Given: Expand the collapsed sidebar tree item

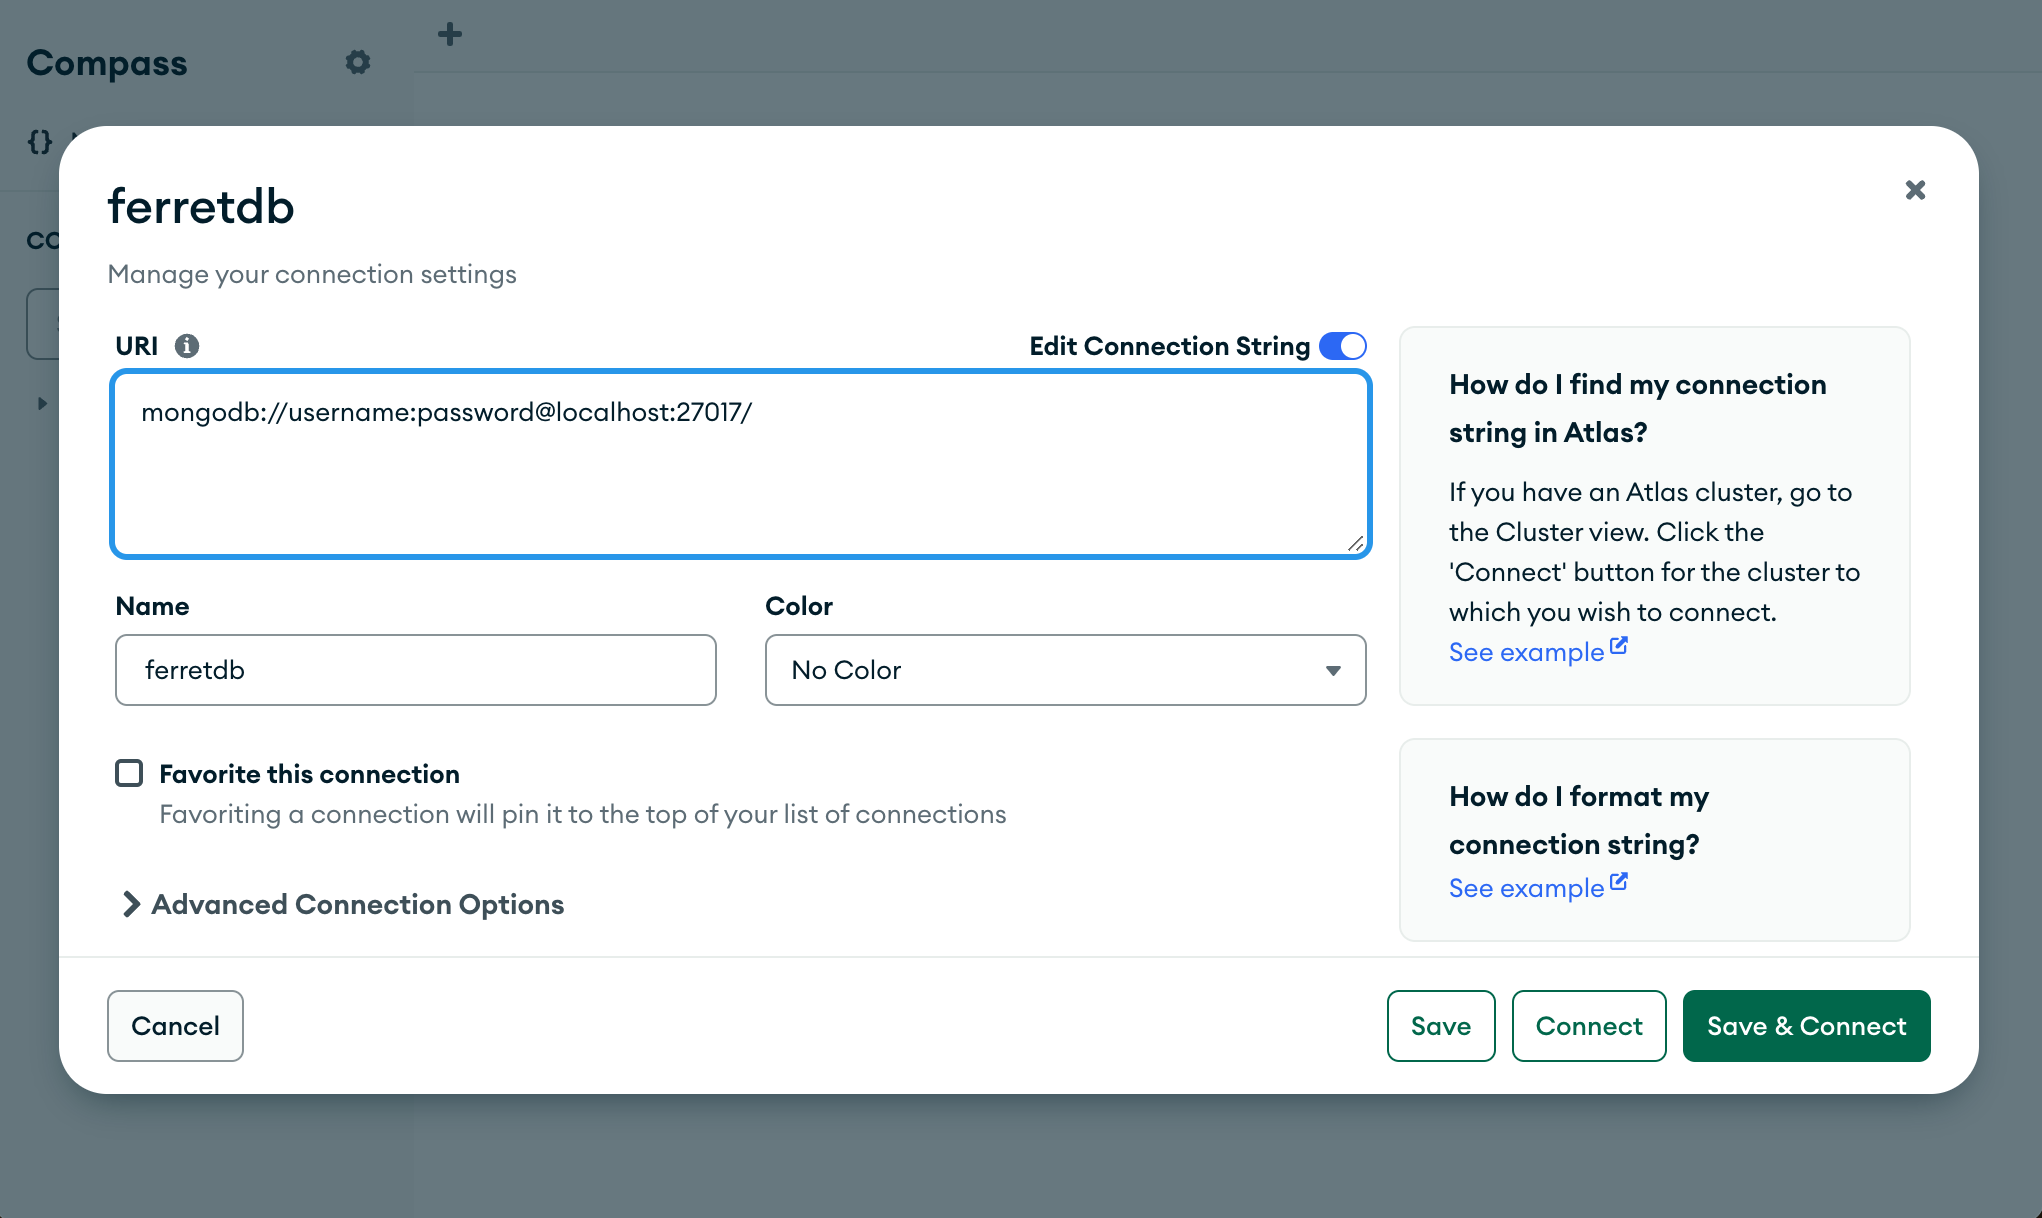Looking at the screenshot, I should [x=41, y=403].
